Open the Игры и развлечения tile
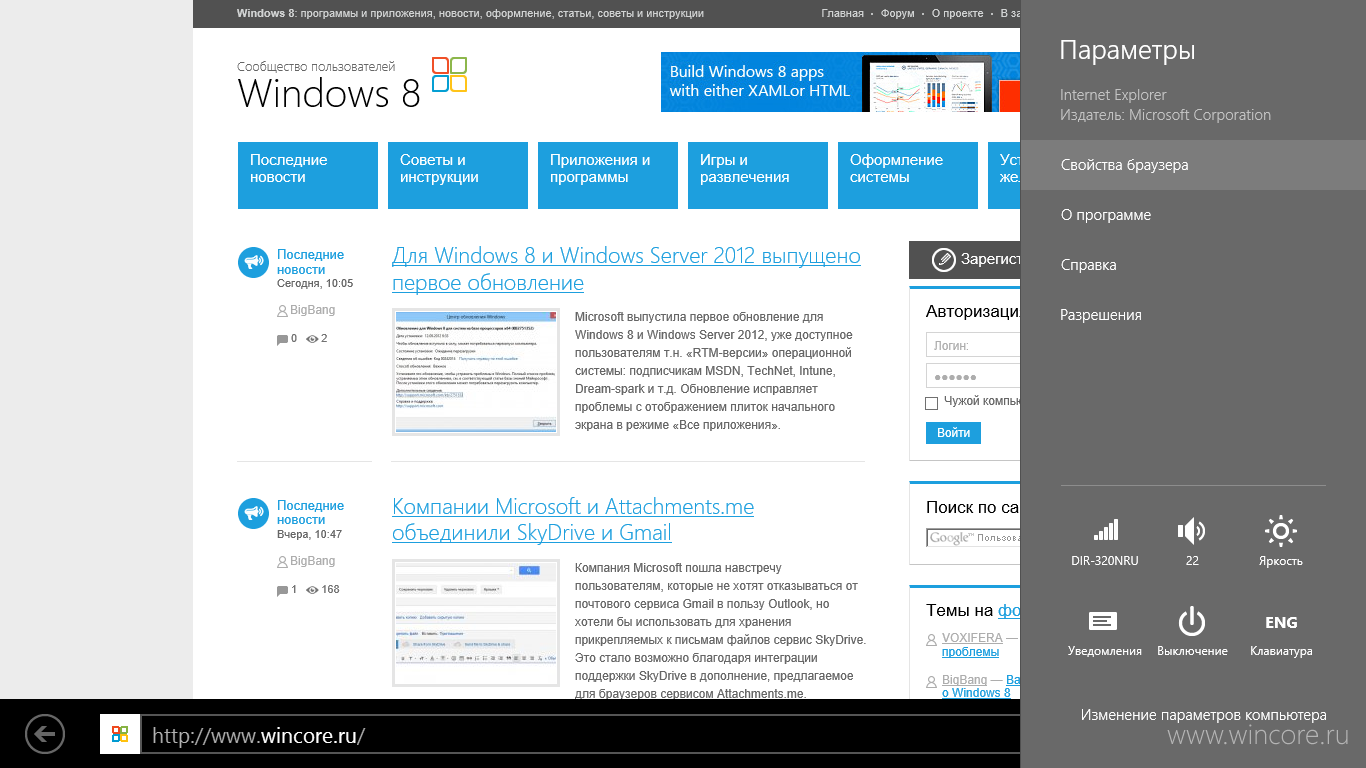Screen dimensions: 1366x768 tap(758, 175)
